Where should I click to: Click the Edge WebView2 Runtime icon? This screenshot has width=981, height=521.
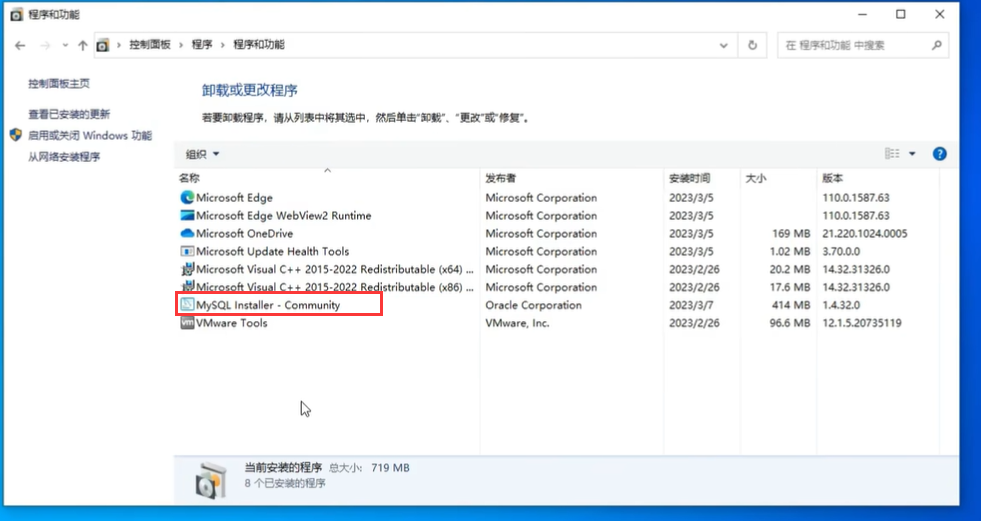(x=187, y=216)
